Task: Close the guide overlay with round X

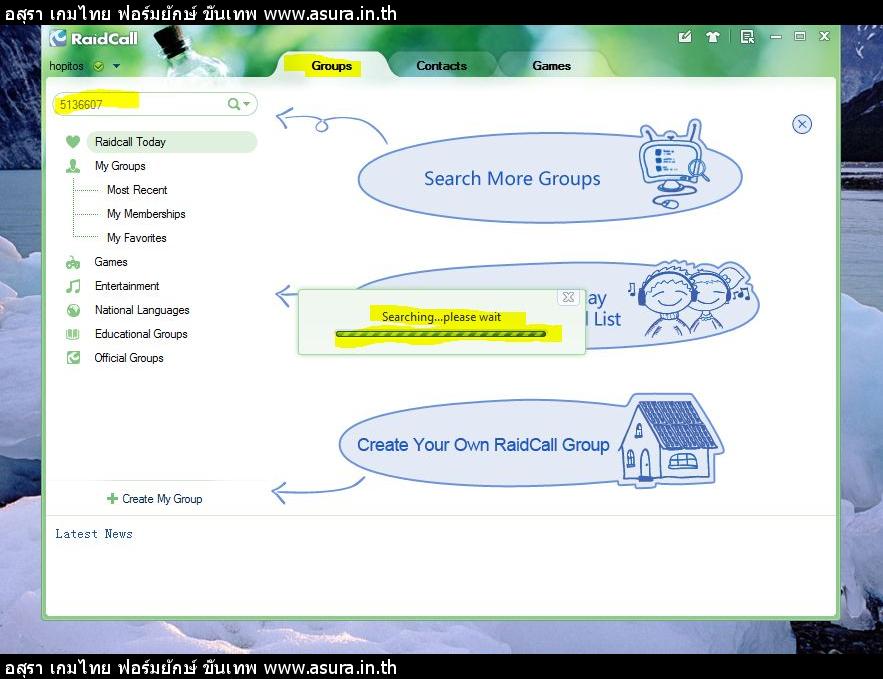Action: click(802, 124)
